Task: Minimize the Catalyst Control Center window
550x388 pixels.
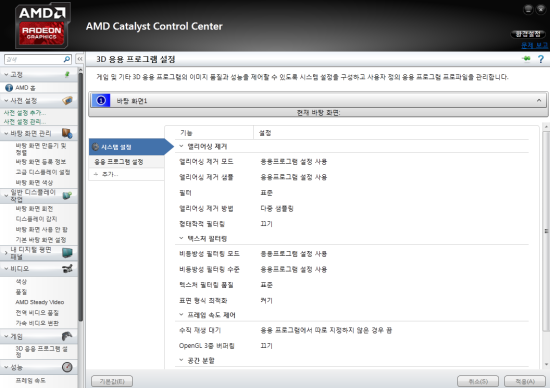Action: [x=528, y=9]
